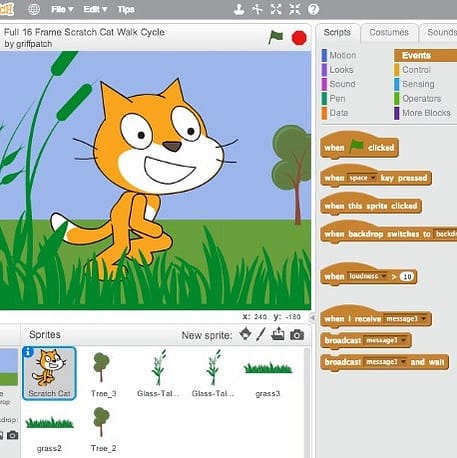457x458 pixels.
Task: Select the Operators block category
Action: pyautogui.click(x=418, y=99)
